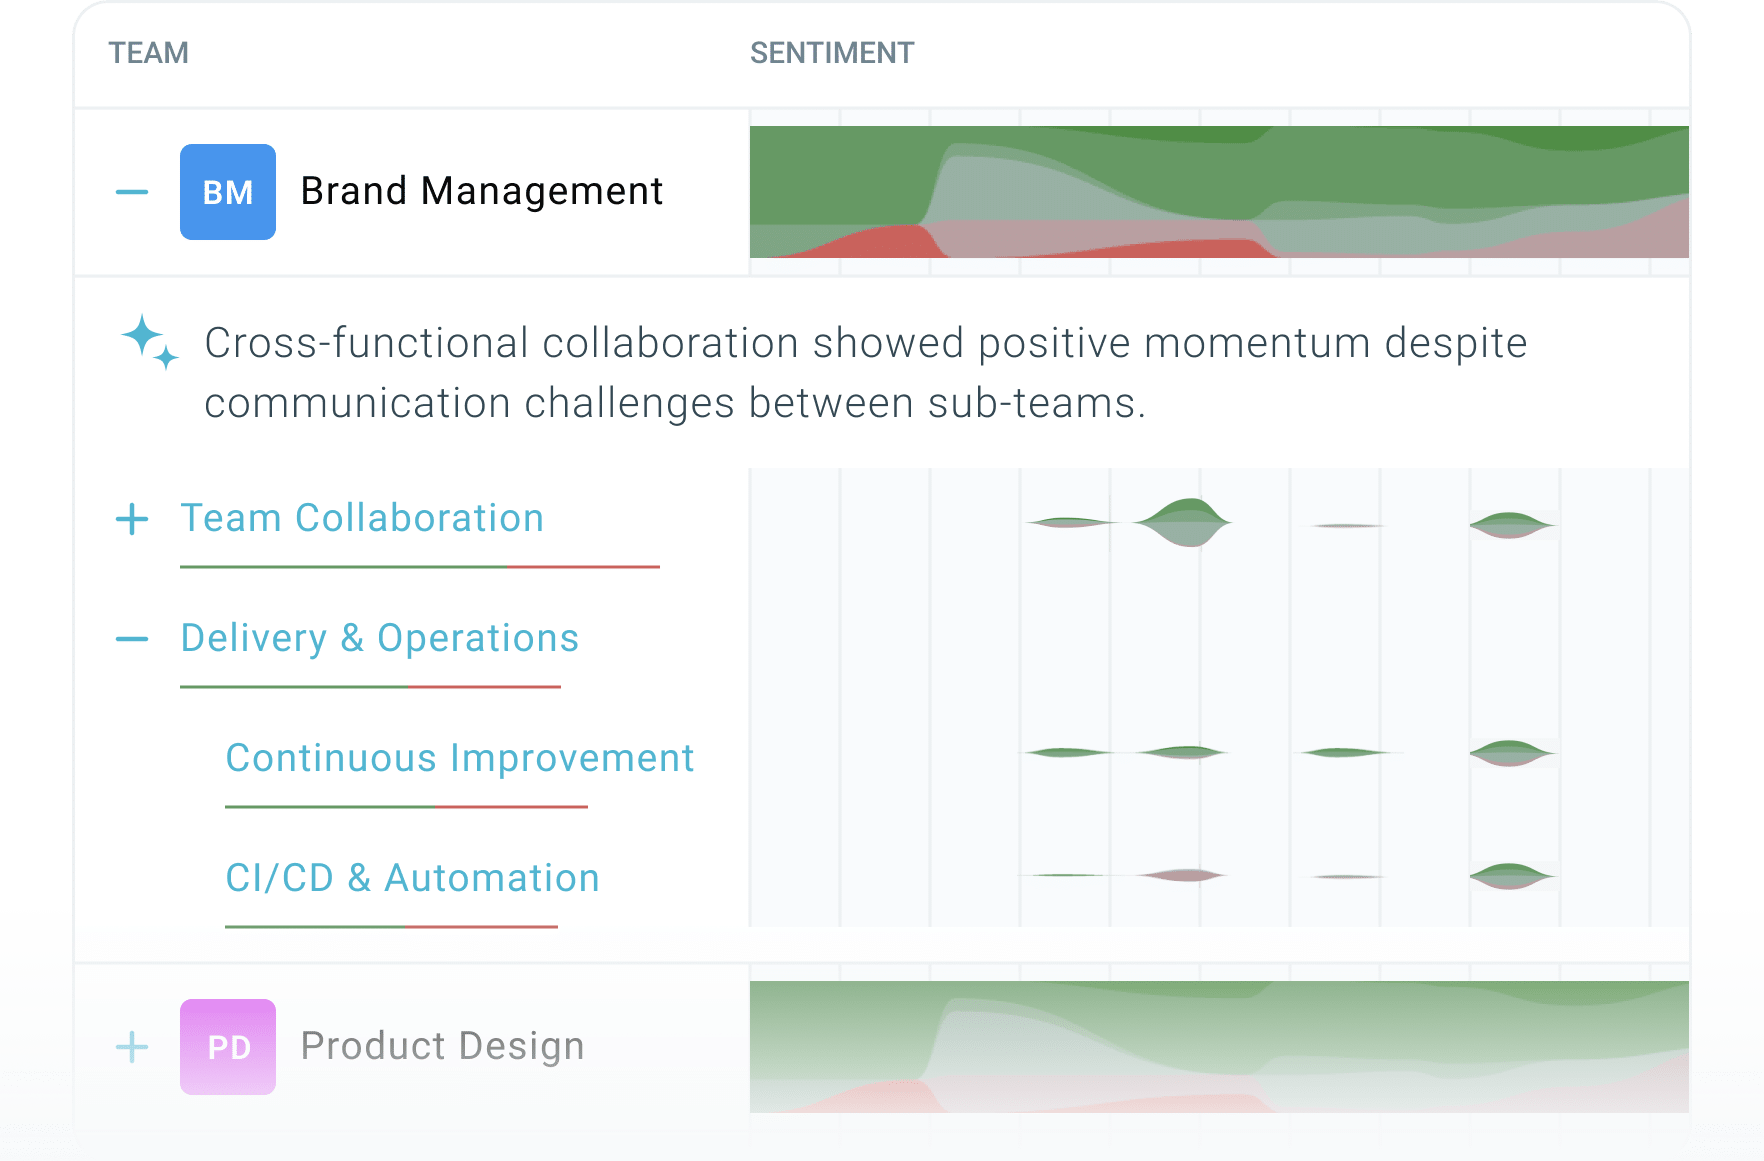
Task: Click the Product Design sentiment area chart
Action: 1219,1047
